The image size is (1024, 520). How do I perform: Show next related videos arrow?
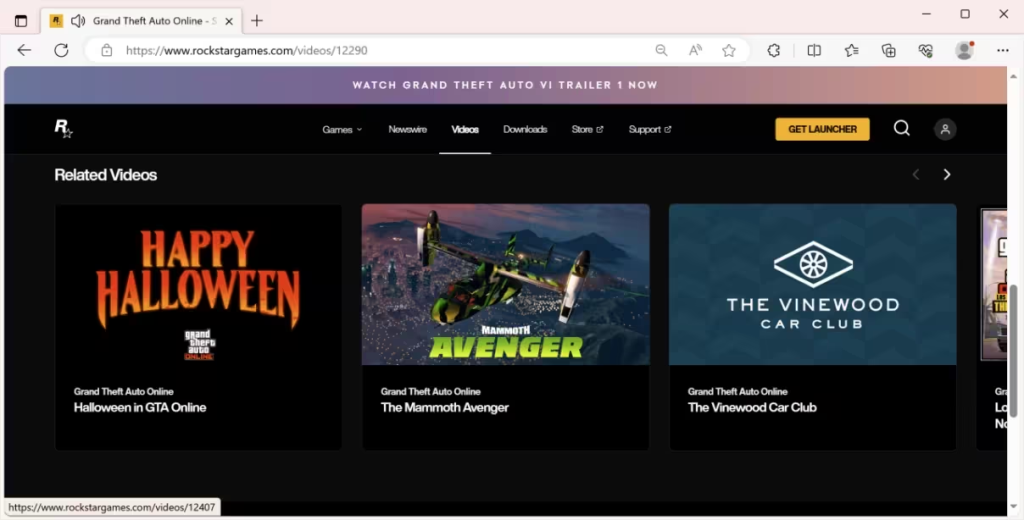[x=947, y=174]
